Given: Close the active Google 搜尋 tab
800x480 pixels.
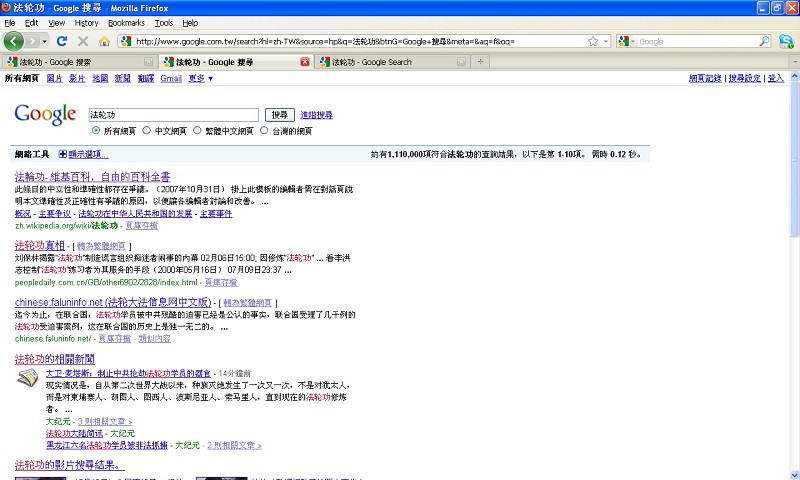Looking at the screenshot, I should (x=305, y=62).
